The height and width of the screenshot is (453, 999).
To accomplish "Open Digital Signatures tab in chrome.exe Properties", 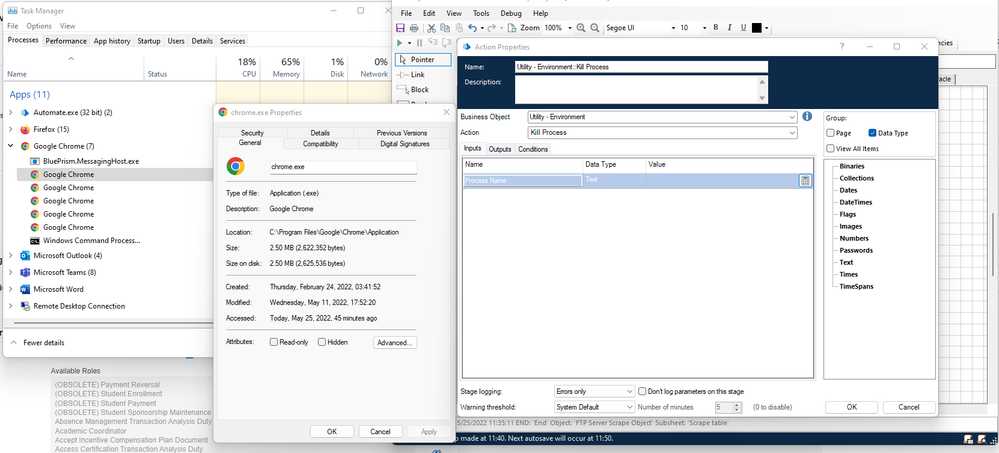I will pyautogui.click(x=405, y=144).
